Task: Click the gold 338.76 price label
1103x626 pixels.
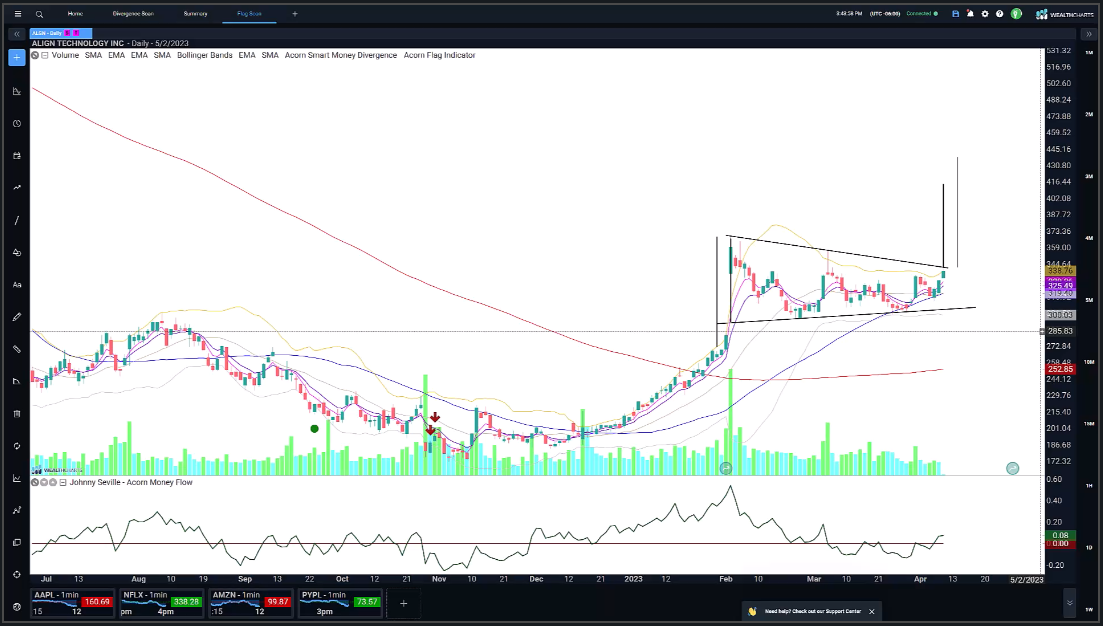Action: [1060, 271]
